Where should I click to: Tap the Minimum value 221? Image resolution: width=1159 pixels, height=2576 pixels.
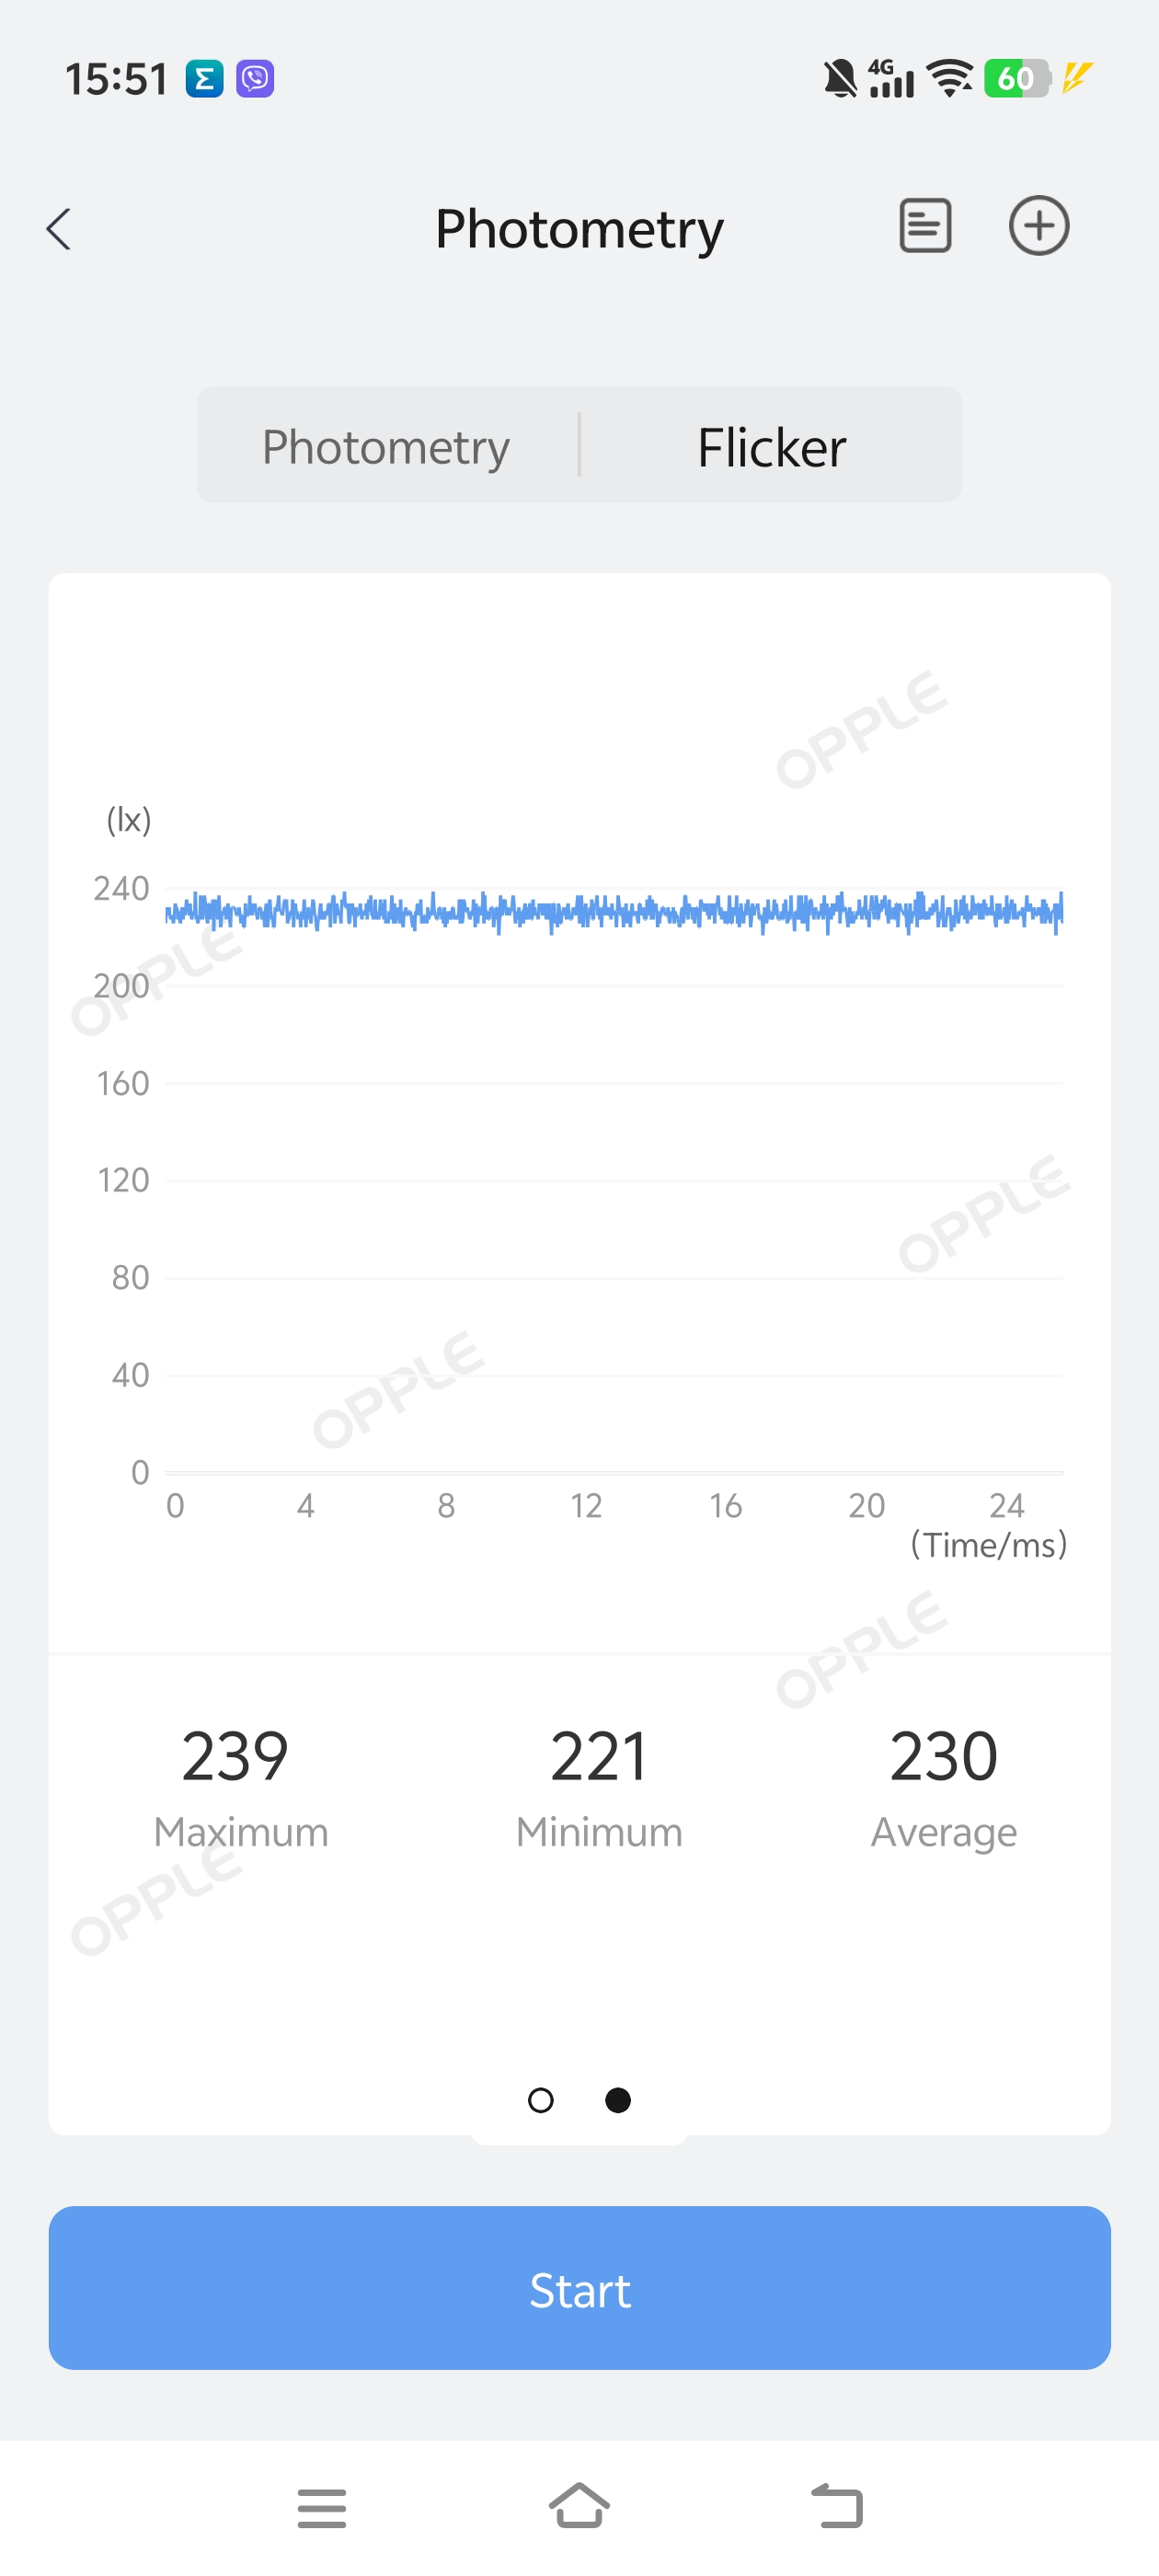pyautogui.click(x=599, y=1756)
